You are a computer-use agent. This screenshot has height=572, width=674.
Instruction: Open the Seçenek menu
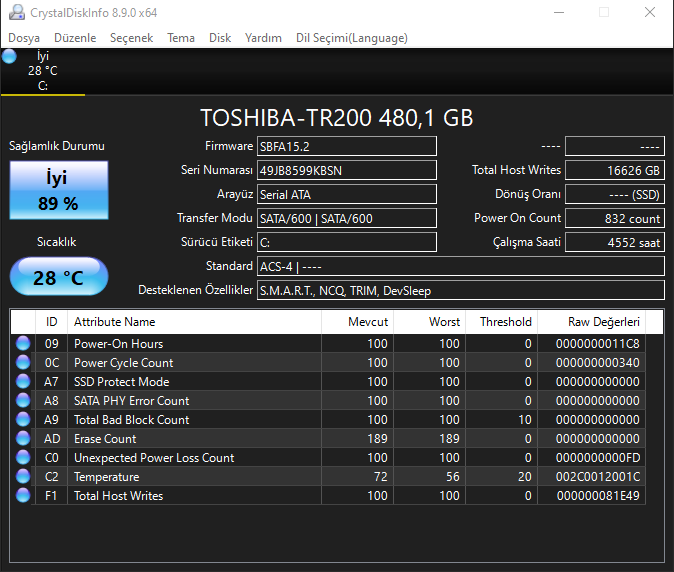coord(132,38)
